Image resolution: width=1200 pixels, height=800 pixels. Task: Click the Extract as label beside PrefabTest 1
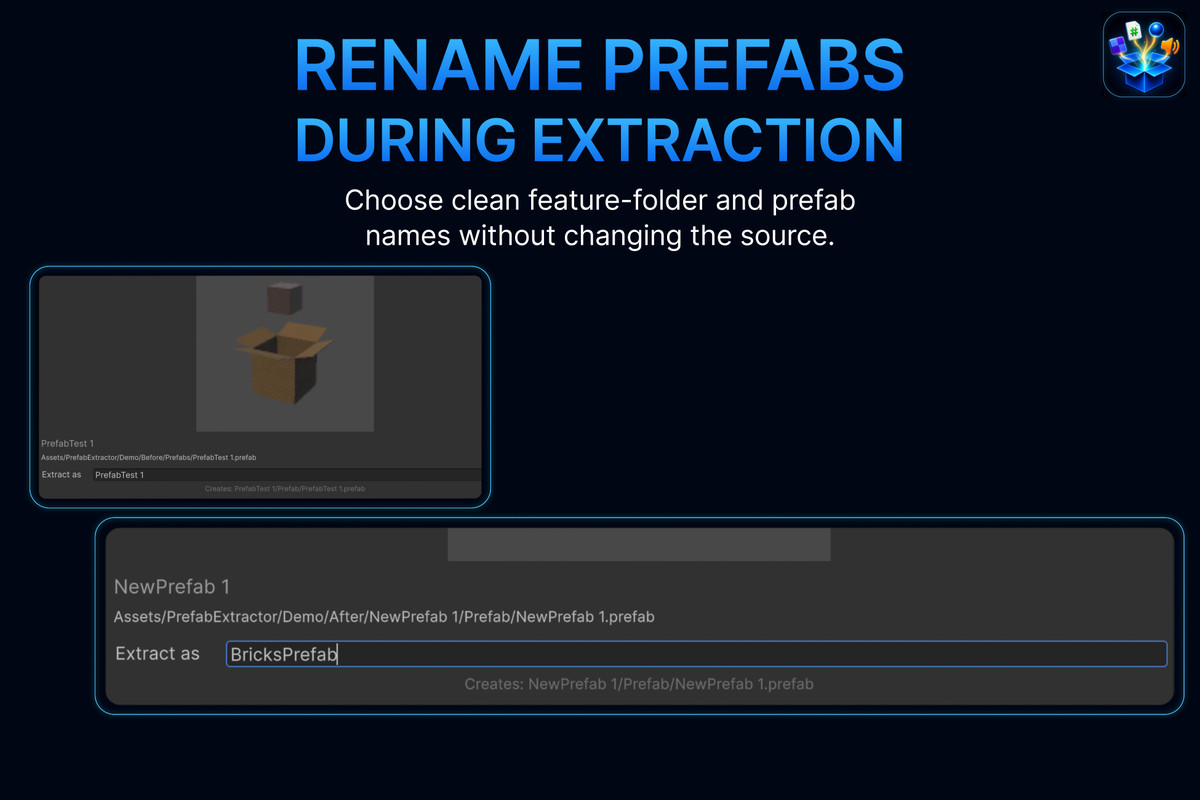pos(62,475)
